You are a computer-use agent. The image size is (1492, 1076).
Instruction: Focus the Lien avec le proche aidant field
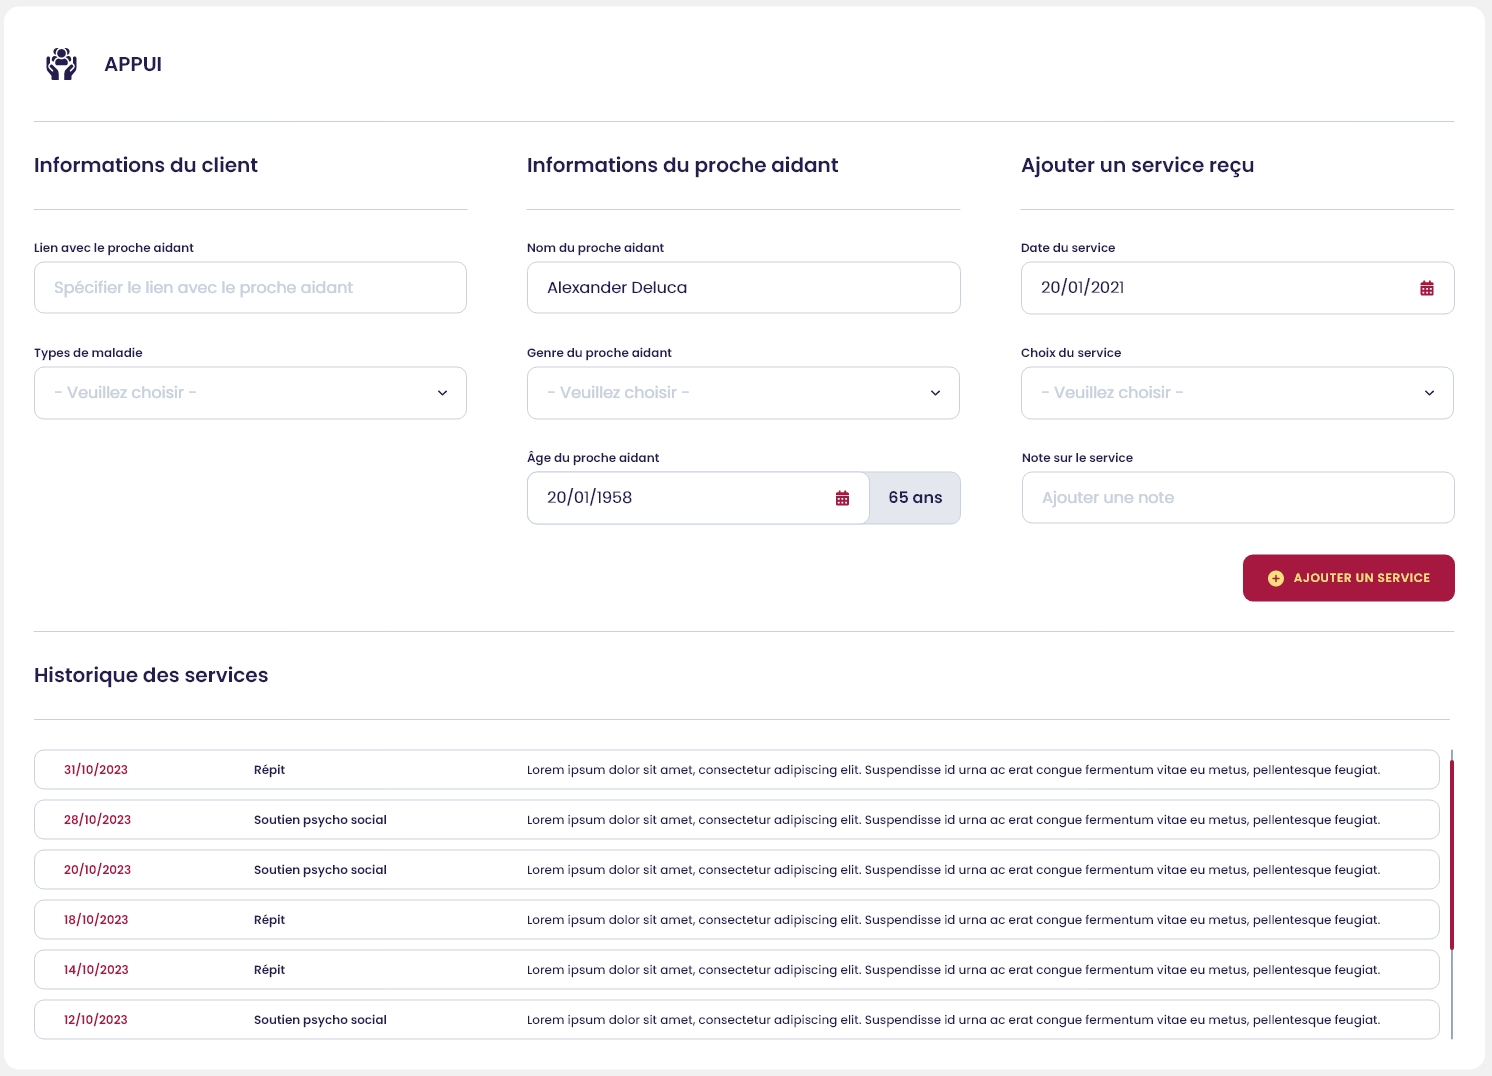click(x=250, y=288)
